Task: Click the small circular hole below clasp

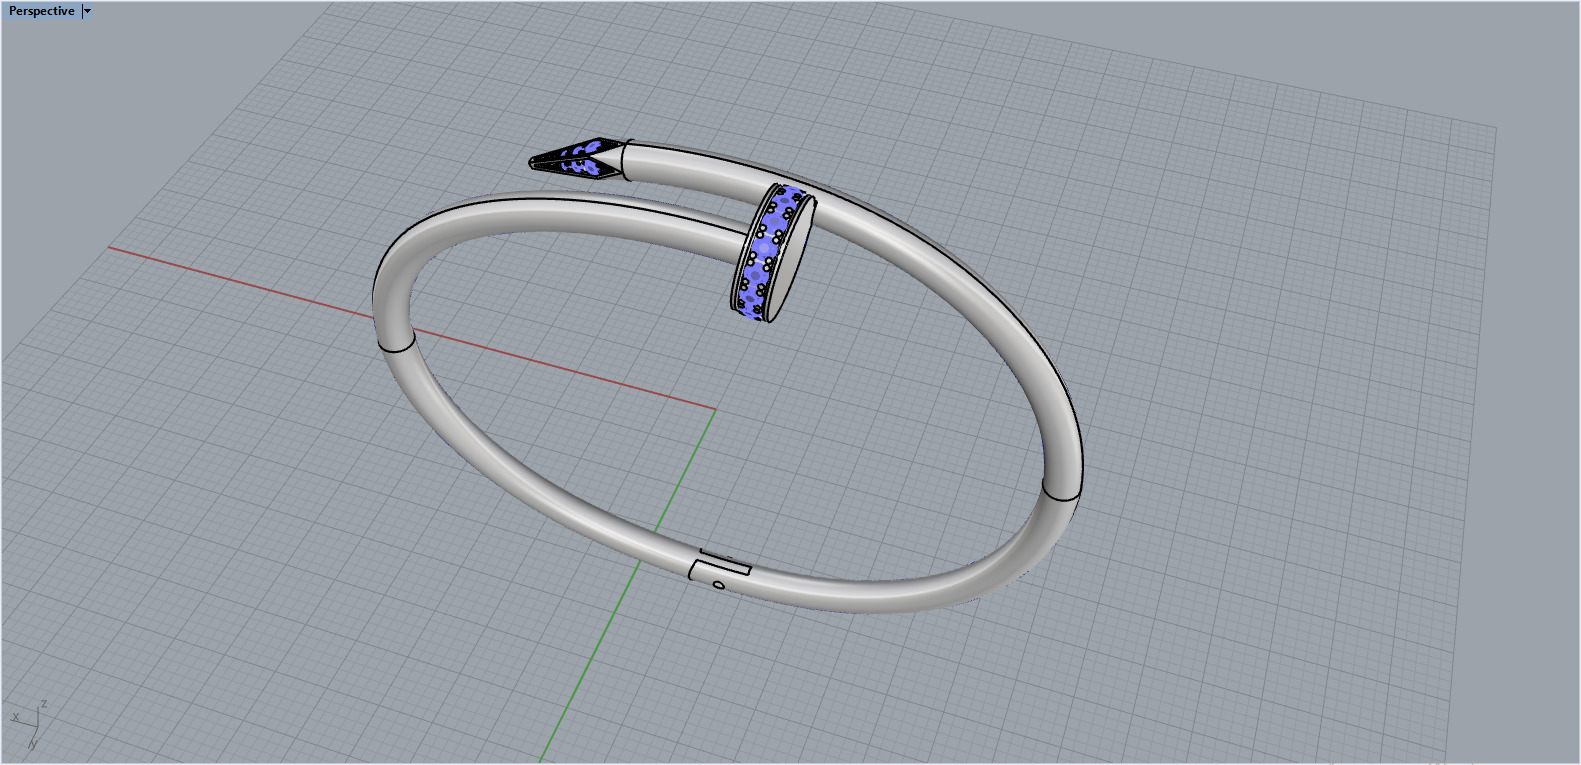Action: [719, 585]
